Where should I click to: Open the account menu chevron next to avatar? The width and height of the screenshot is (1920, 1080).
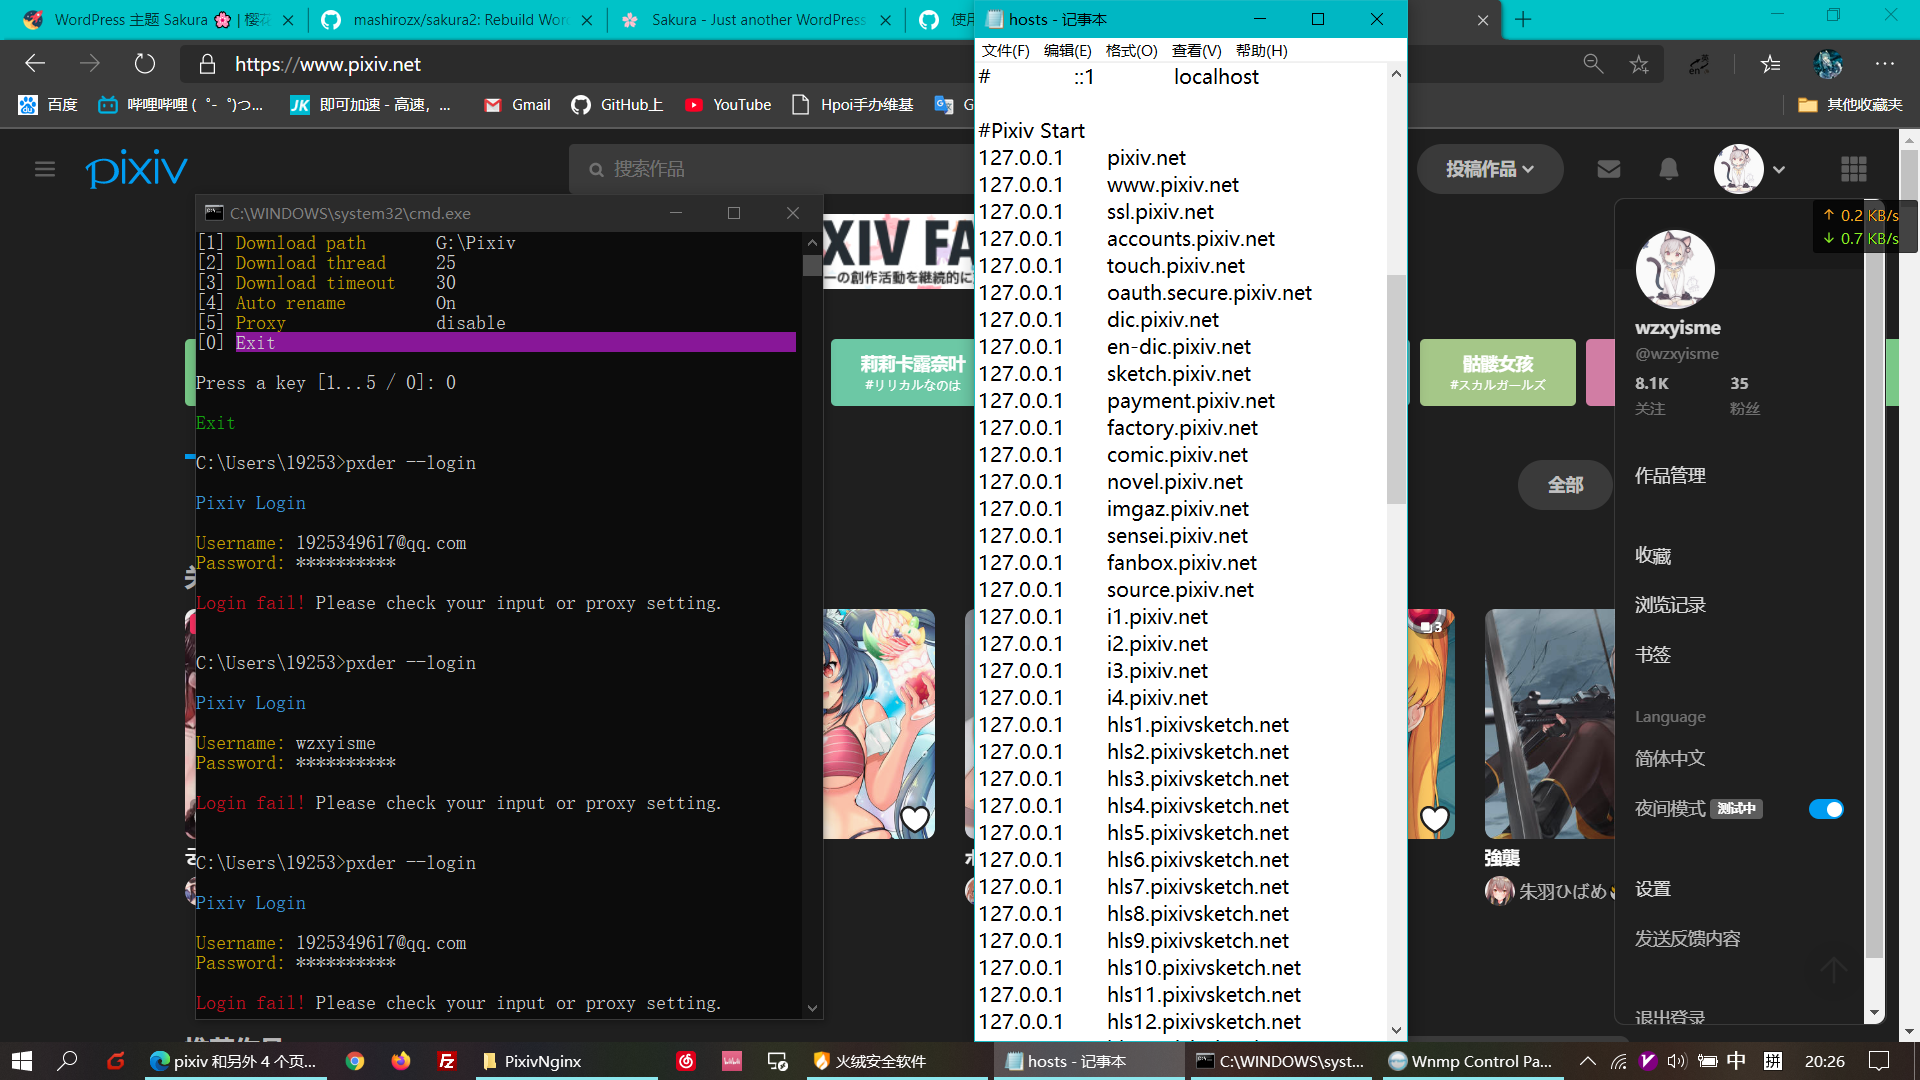(x=1779, y=169)
